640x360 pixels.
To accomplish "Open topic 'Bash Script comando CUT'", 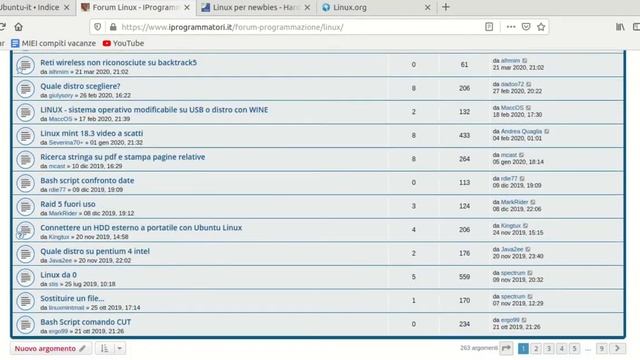I will point(85,322).
